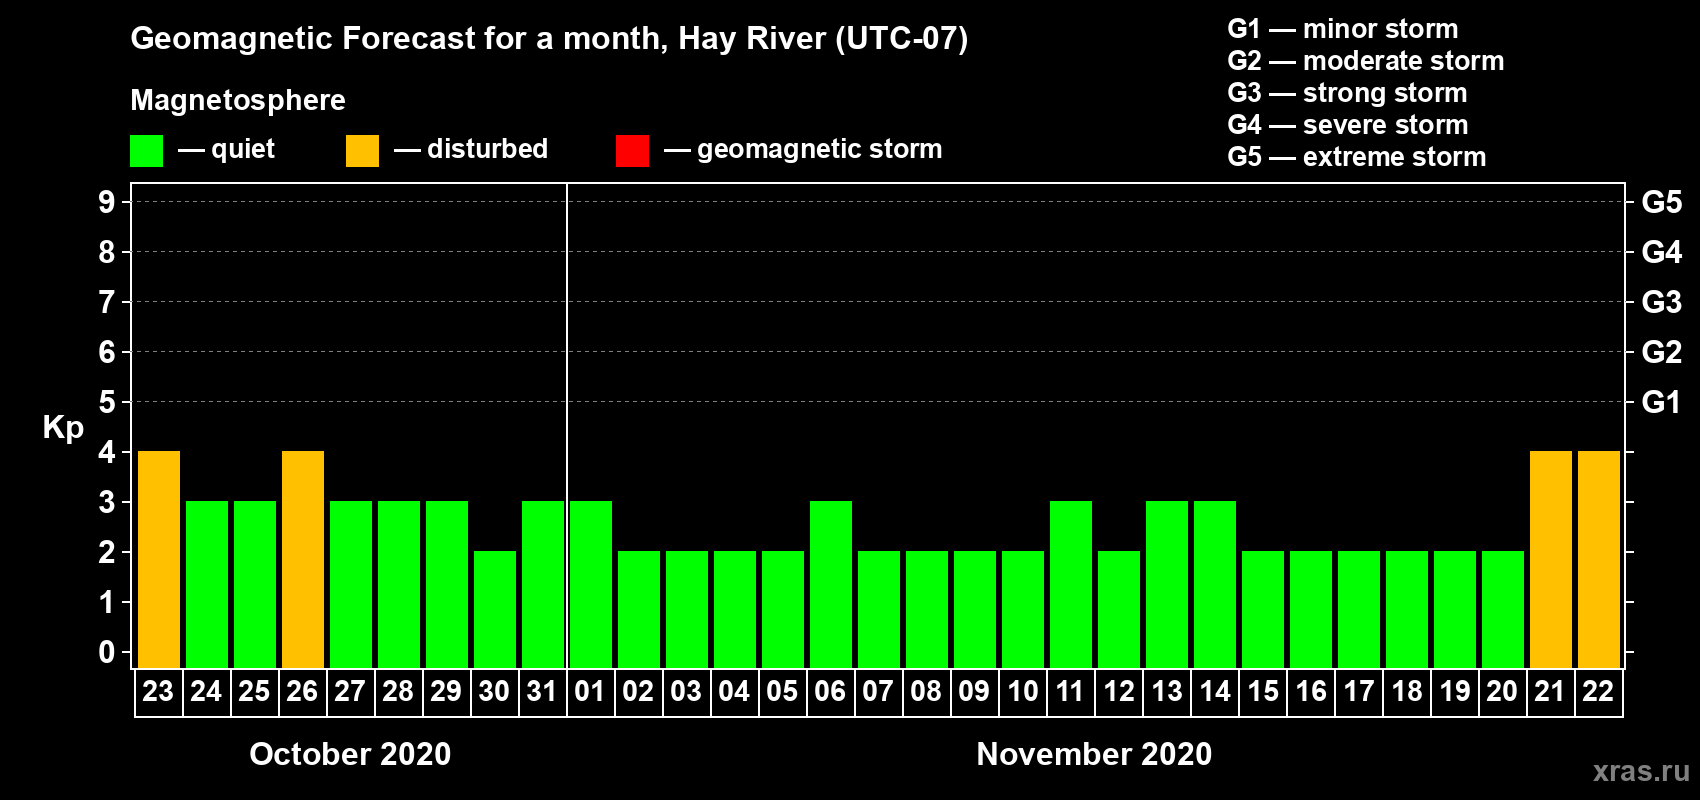The image size is (1700, 800).
Task: Select the orange bar for November 22
Action: click(x=1599, y=559)
